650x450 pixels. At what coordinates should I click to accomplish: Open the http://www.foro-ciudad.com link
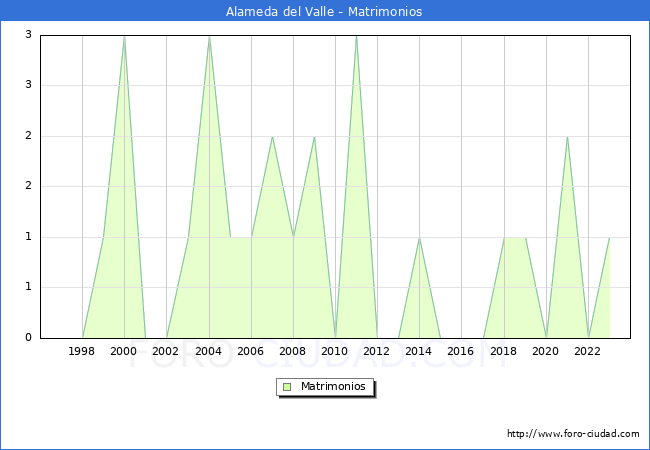coord(573,434)
